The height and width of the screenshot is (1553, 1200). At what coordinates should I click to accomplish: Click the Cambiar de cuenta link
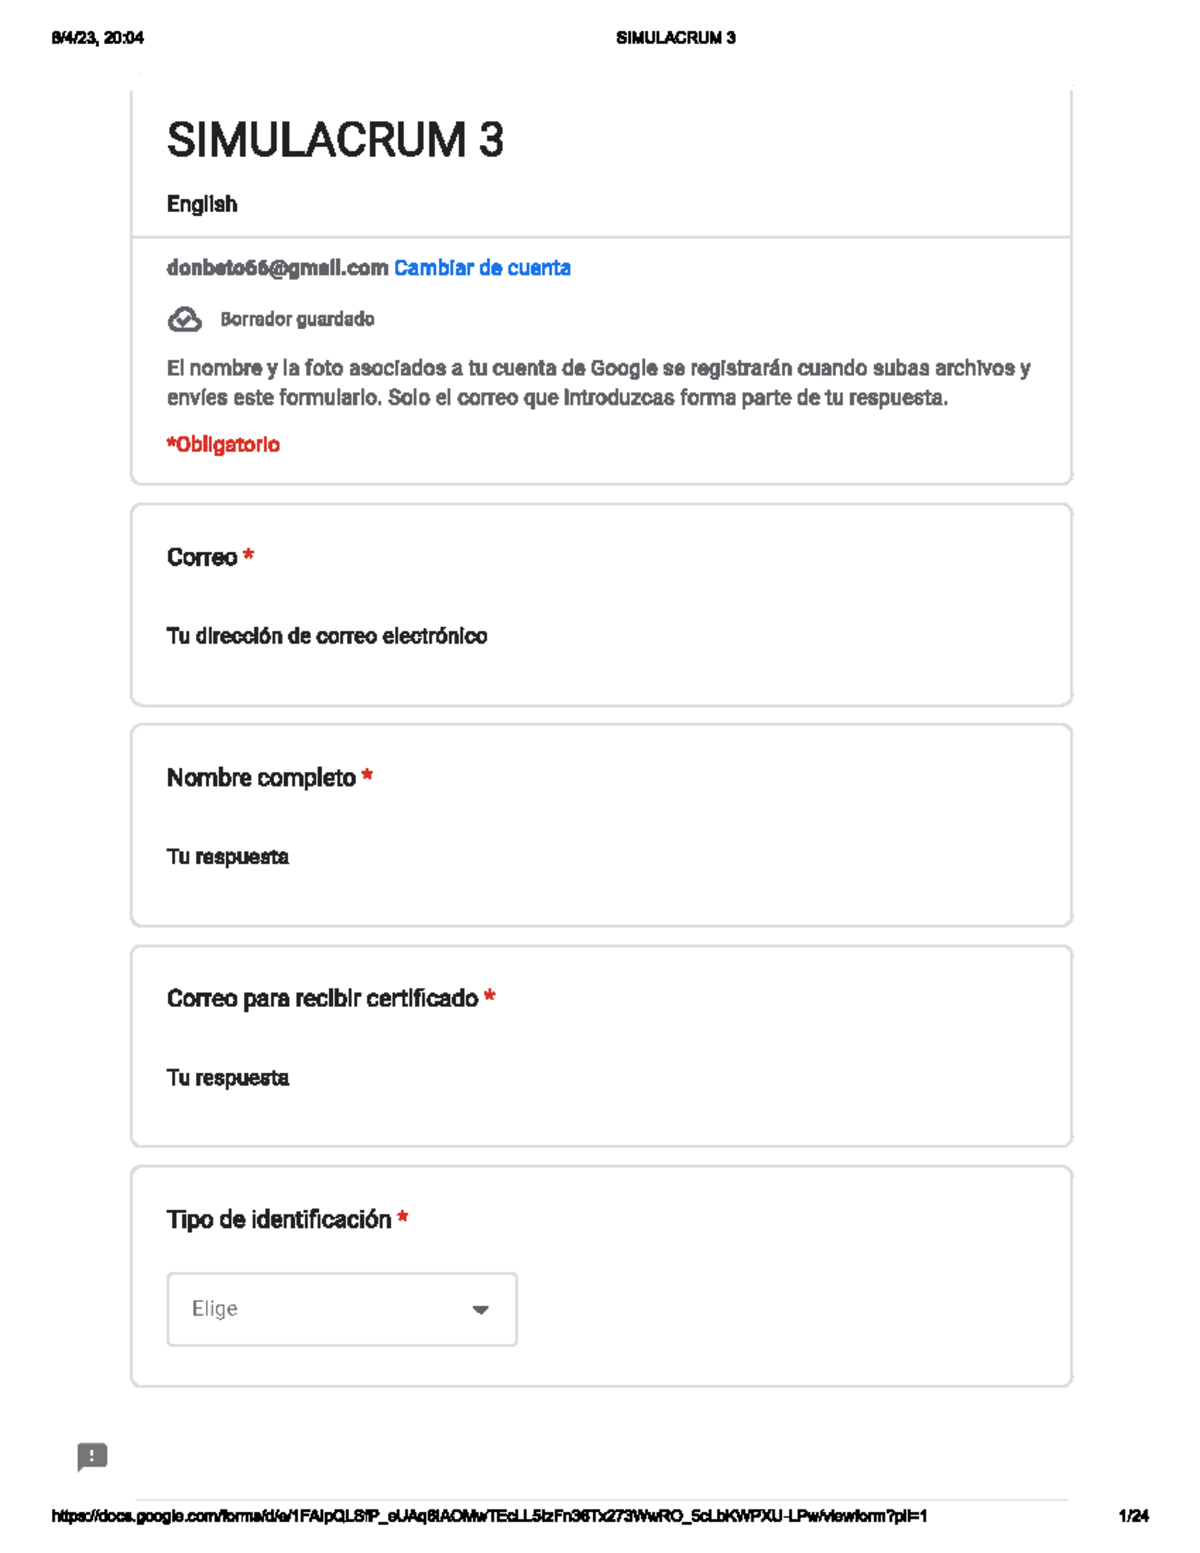coord(482,268)
